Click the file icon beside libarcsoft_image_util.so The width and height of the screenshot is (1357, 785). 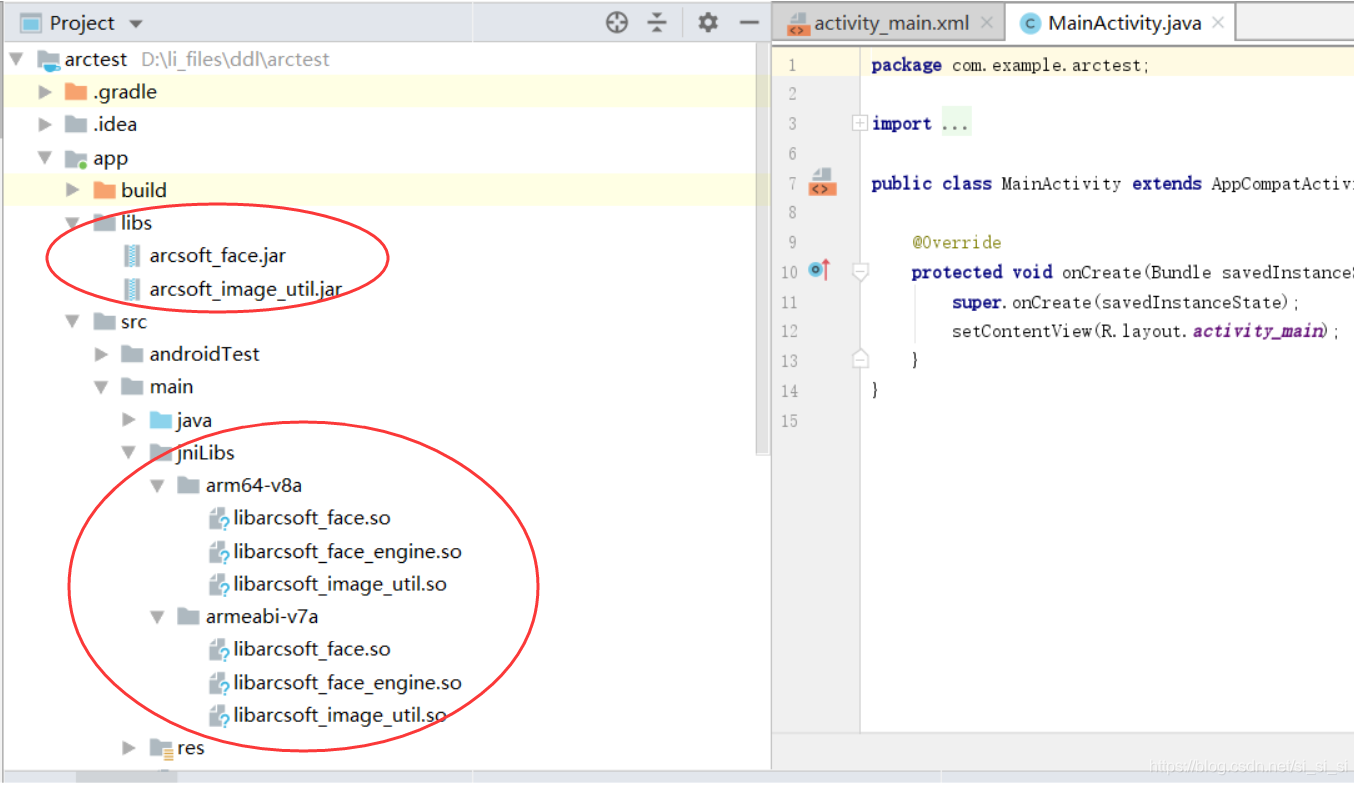pos(218,584)
